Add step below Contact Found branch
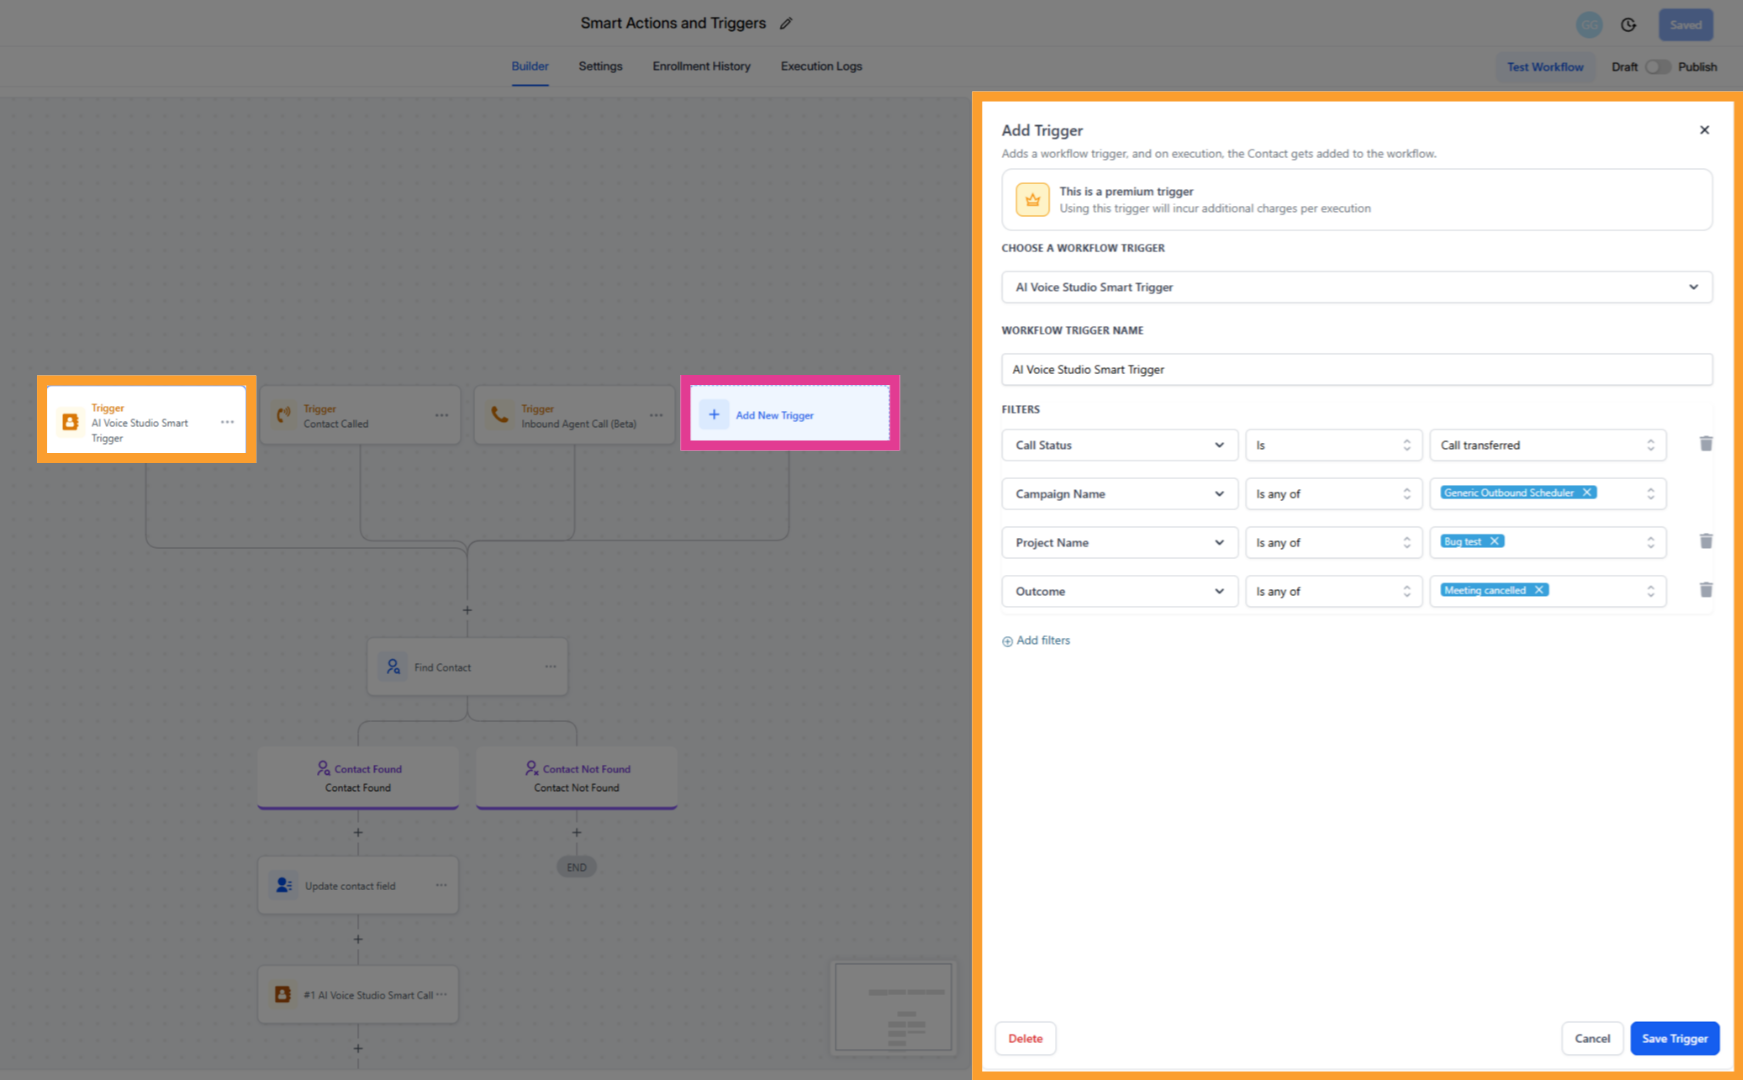Viewport: 1743px width, 1080px height. point(358,832)
